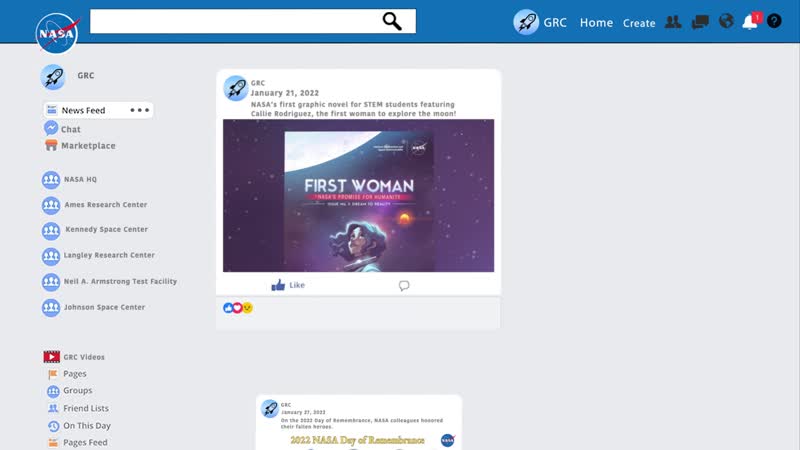Go to Home in top navigation
Screen dimensions: 800x450
coord(596,22)
